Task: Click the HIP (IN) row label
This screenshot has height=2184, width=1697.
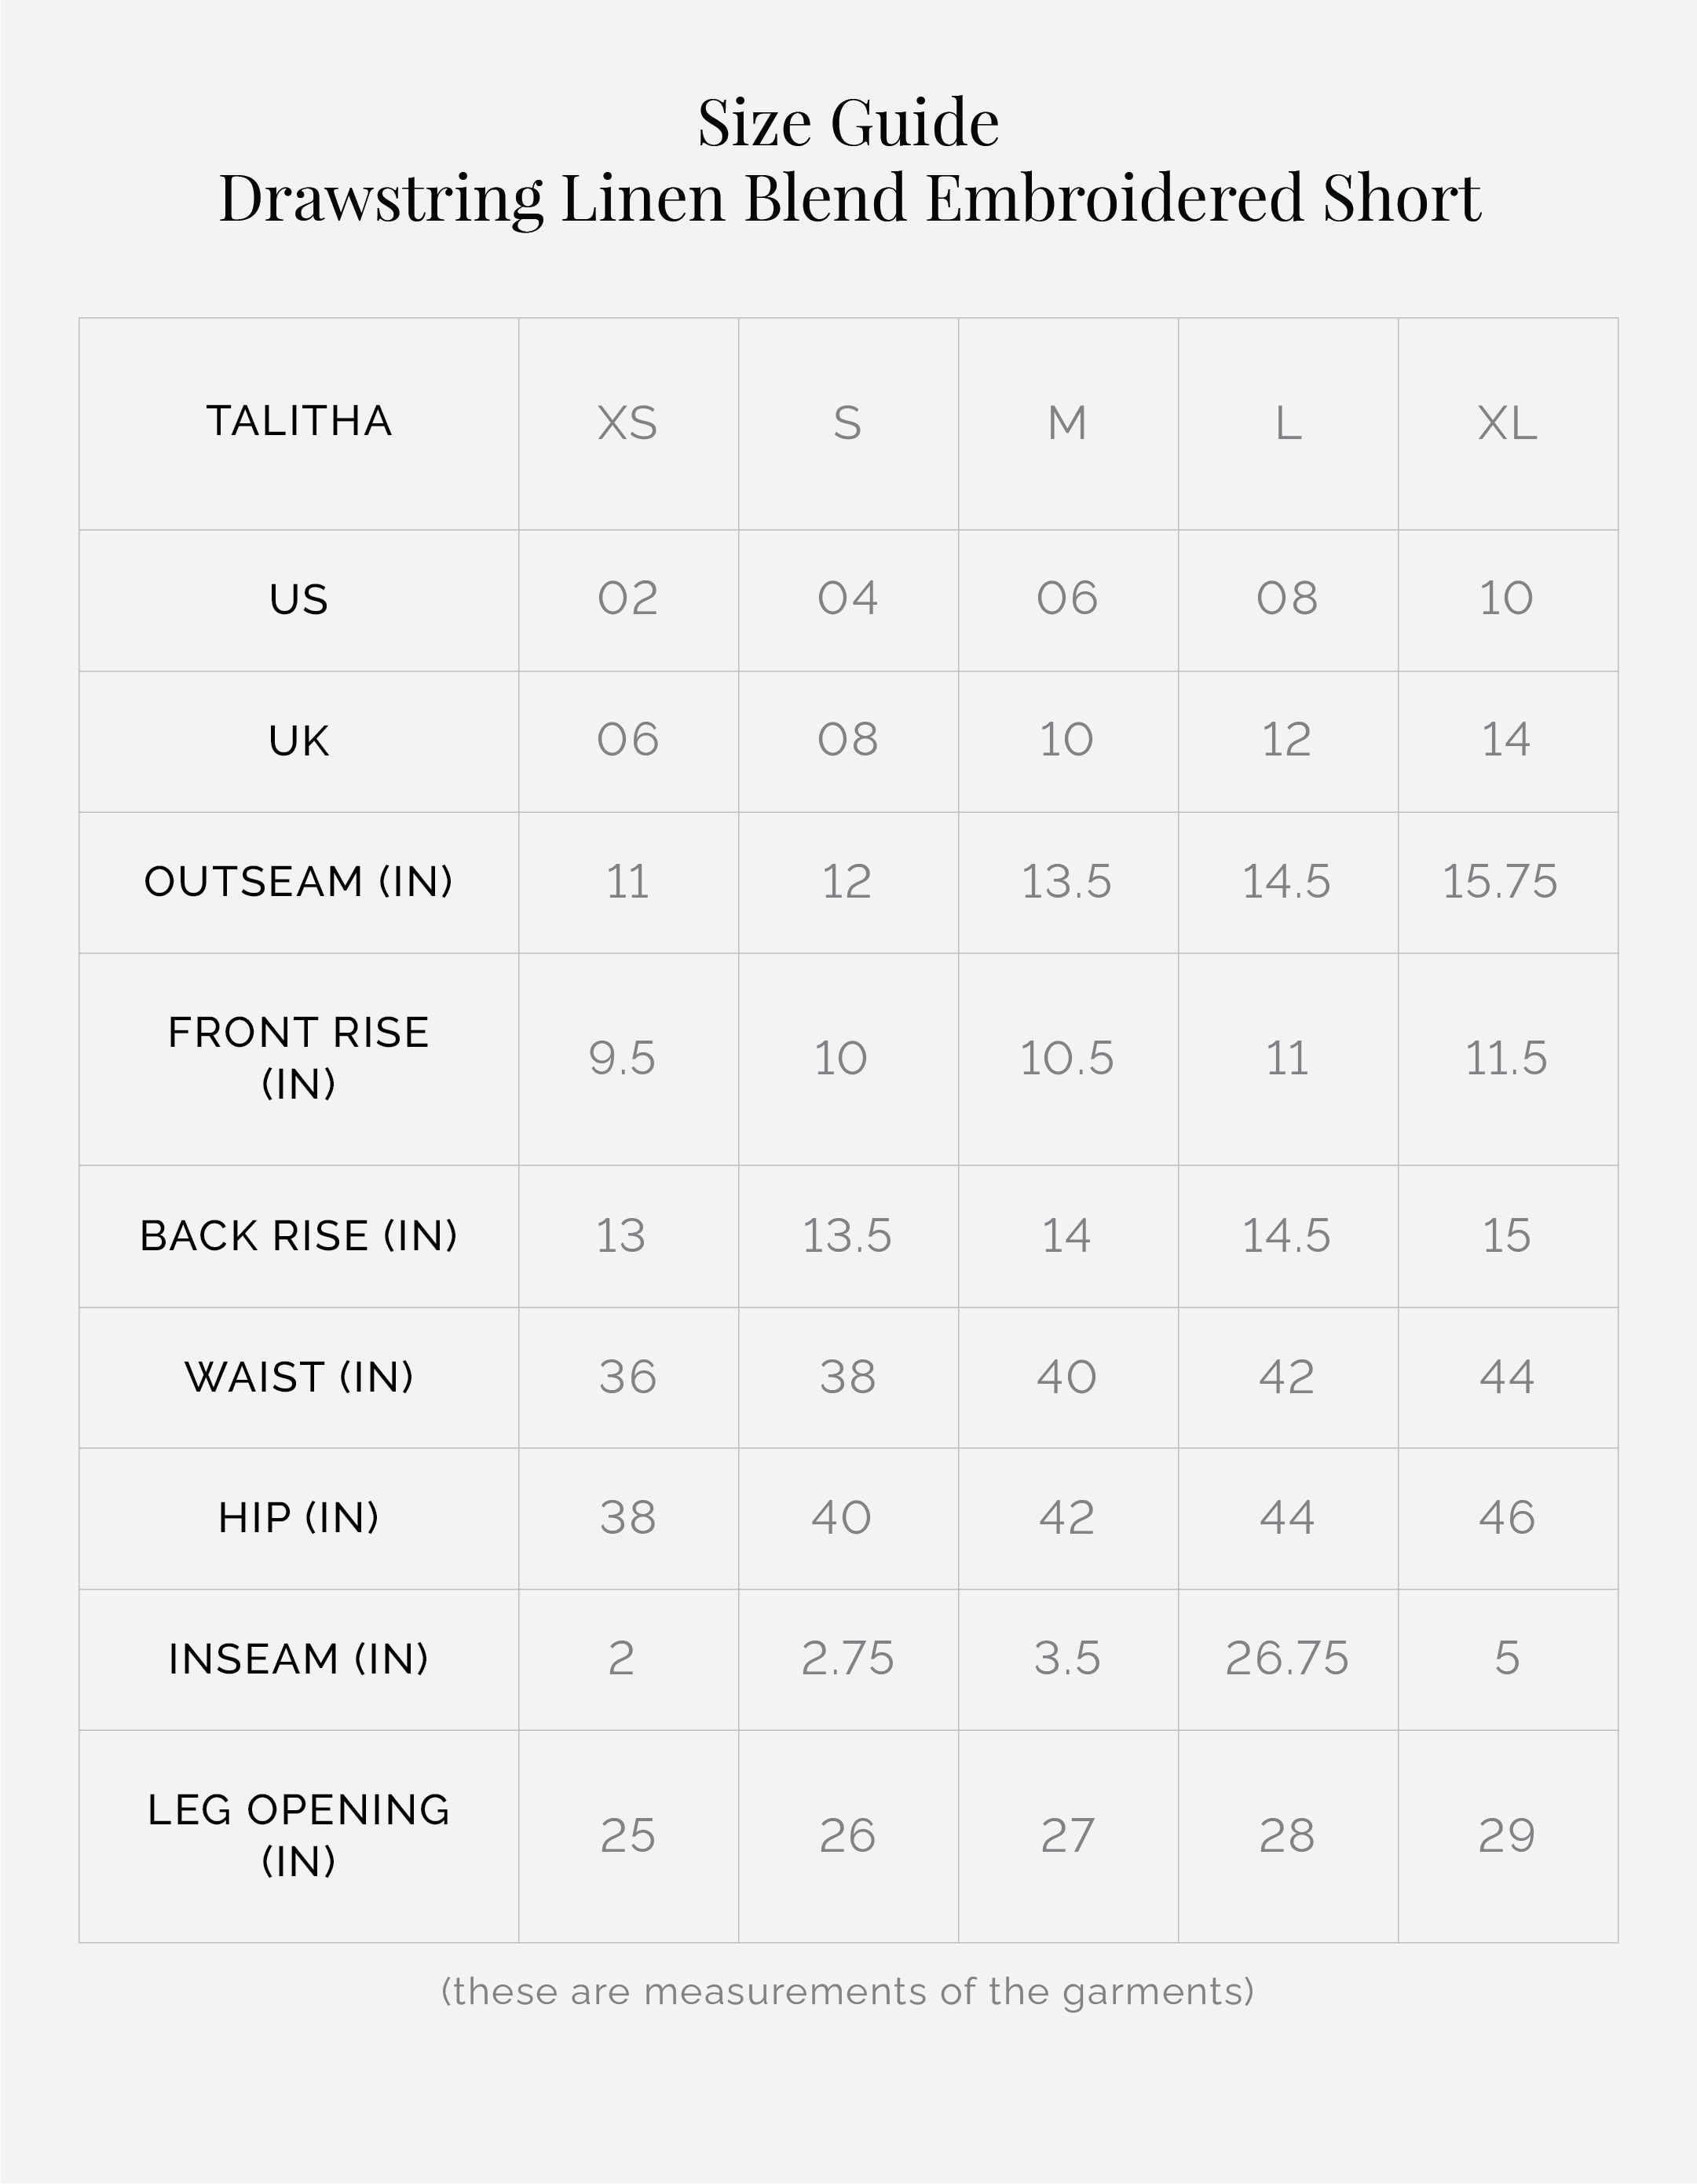Action: pyautogui.click(x=299, y=1517)
